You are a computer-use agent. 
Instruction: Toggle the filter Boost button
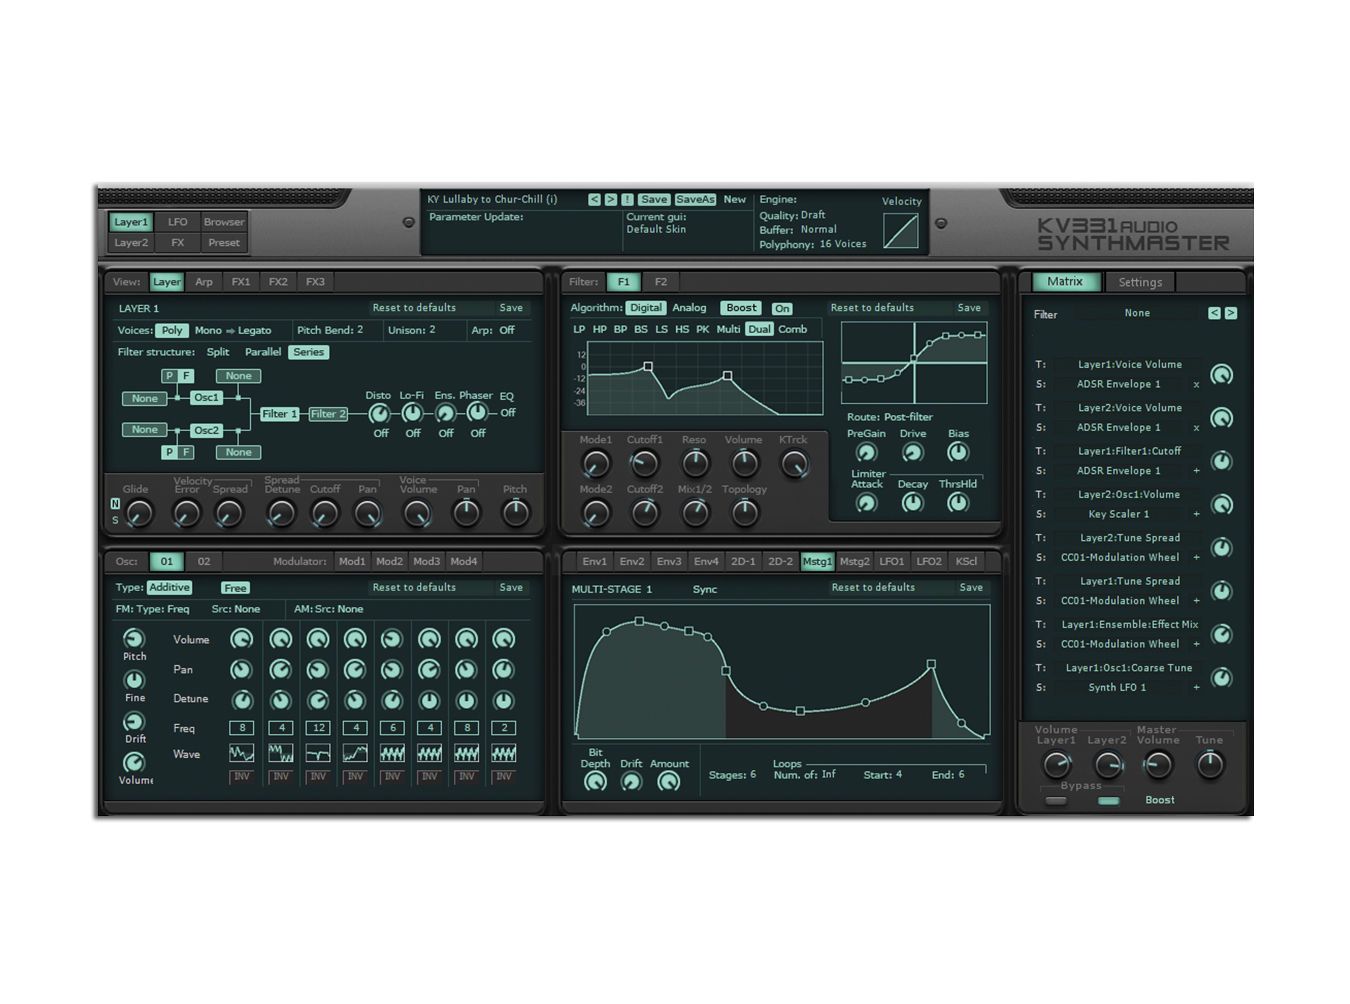741,308
